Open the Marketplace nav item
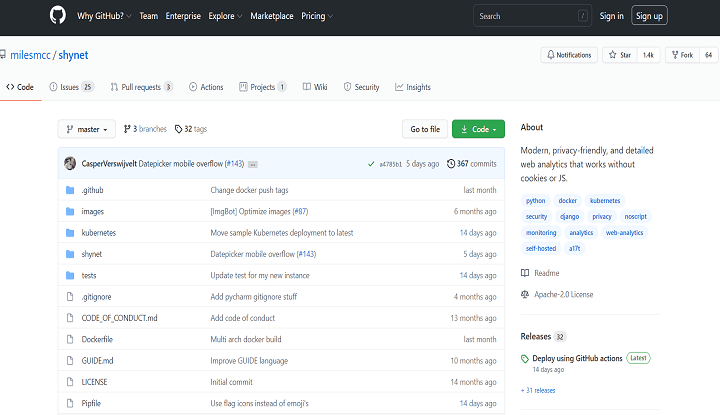 272,16
